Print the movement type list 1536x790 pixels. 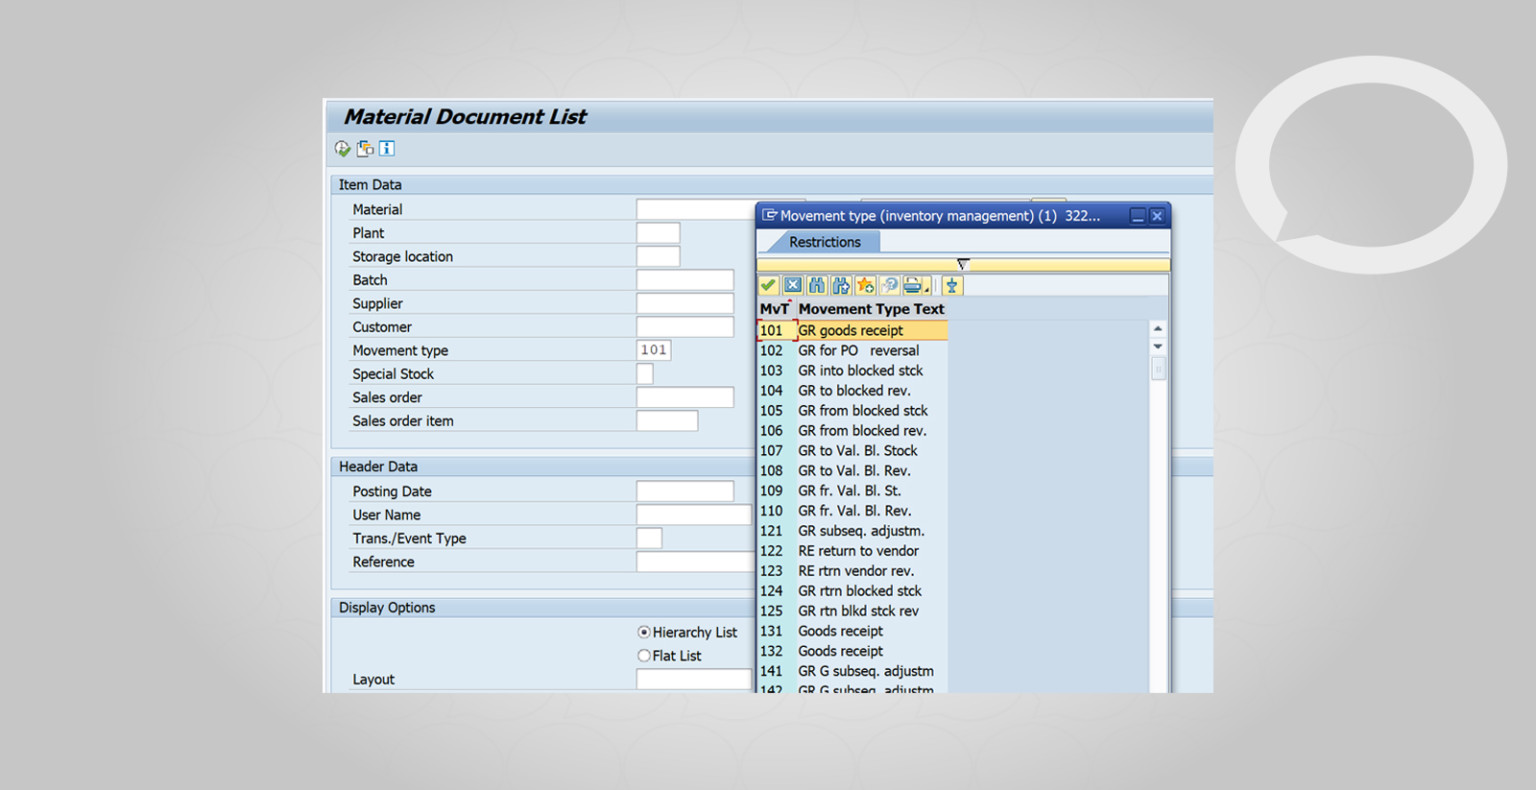pos(913,285)
